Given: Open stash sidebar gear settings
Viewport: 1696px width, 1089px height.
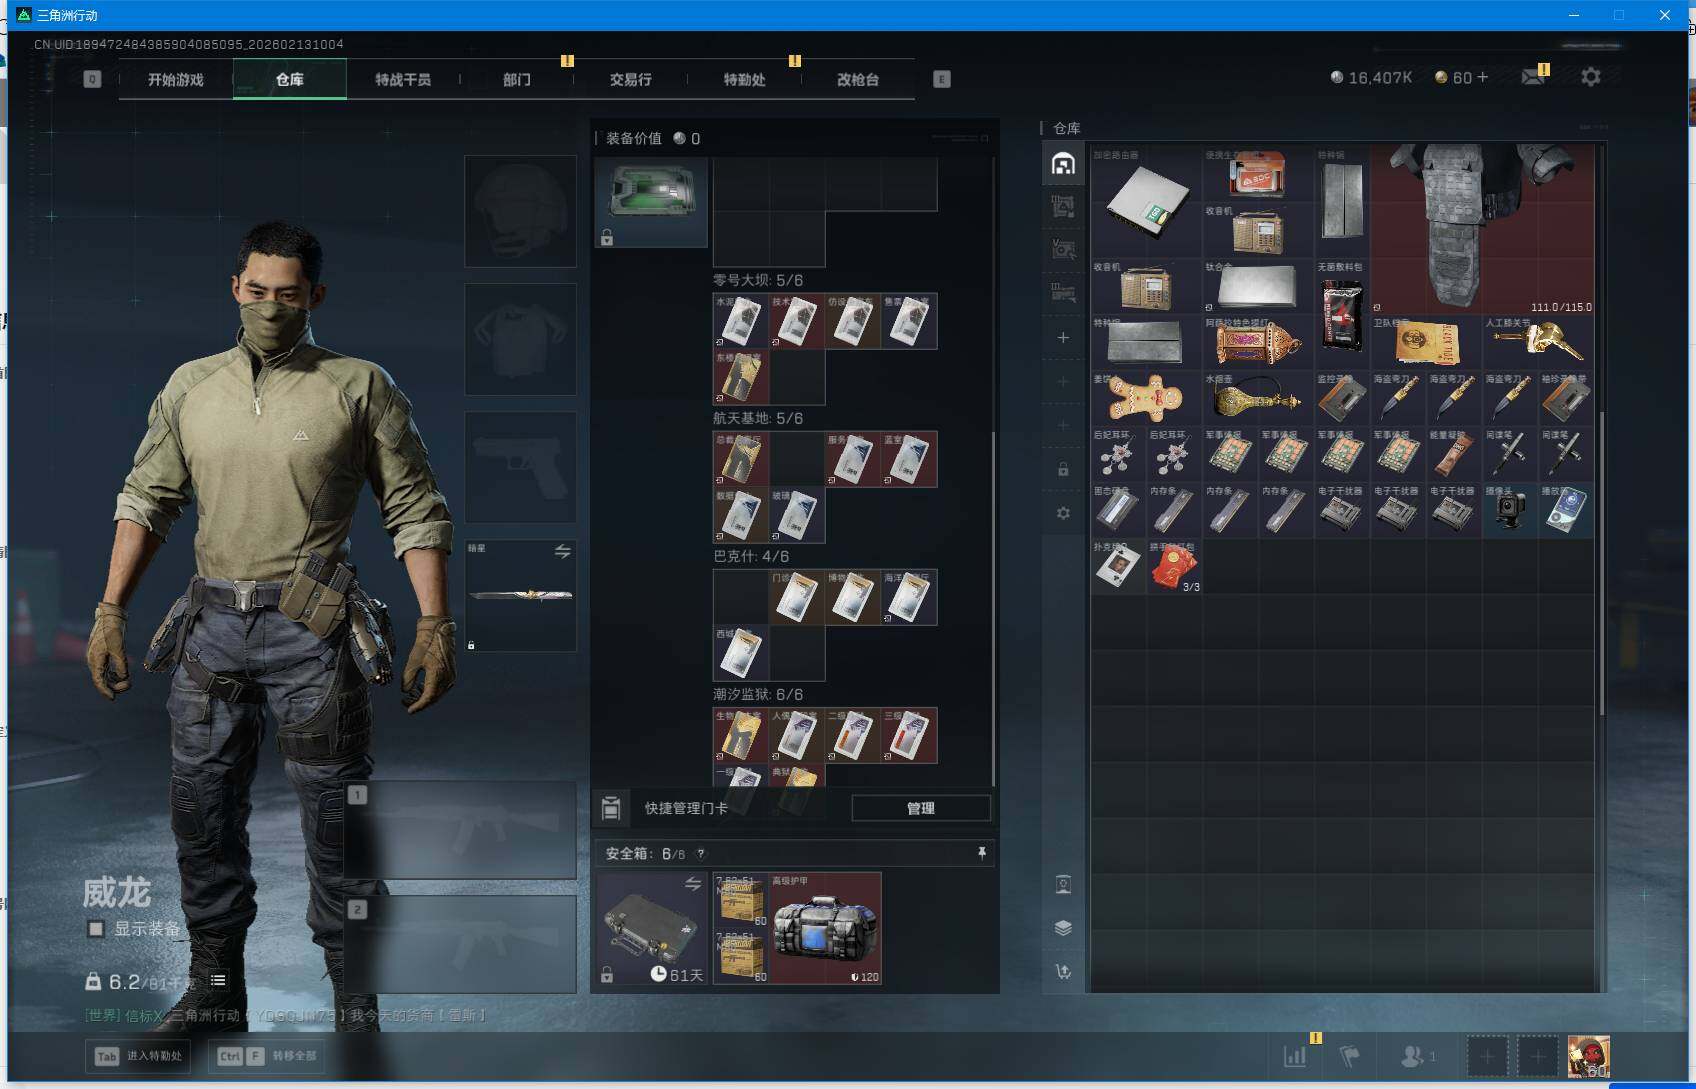Looking at the screenshot, I should [x=1063, y=513].
